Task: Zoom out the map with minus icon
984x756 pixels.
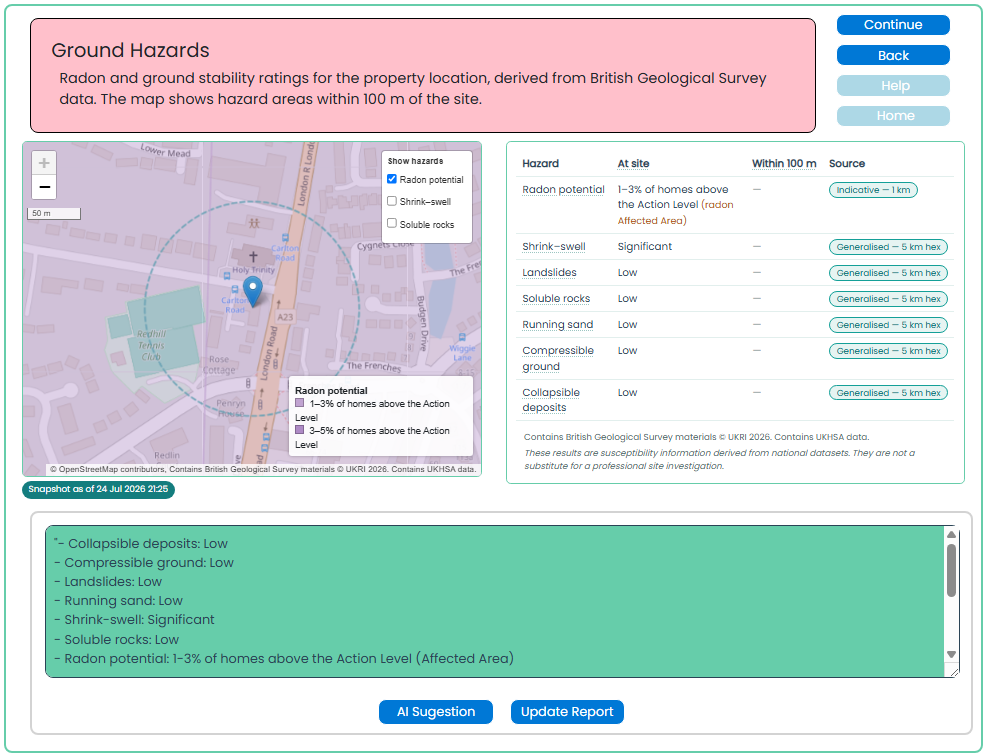Action: (x=44, y=187)
